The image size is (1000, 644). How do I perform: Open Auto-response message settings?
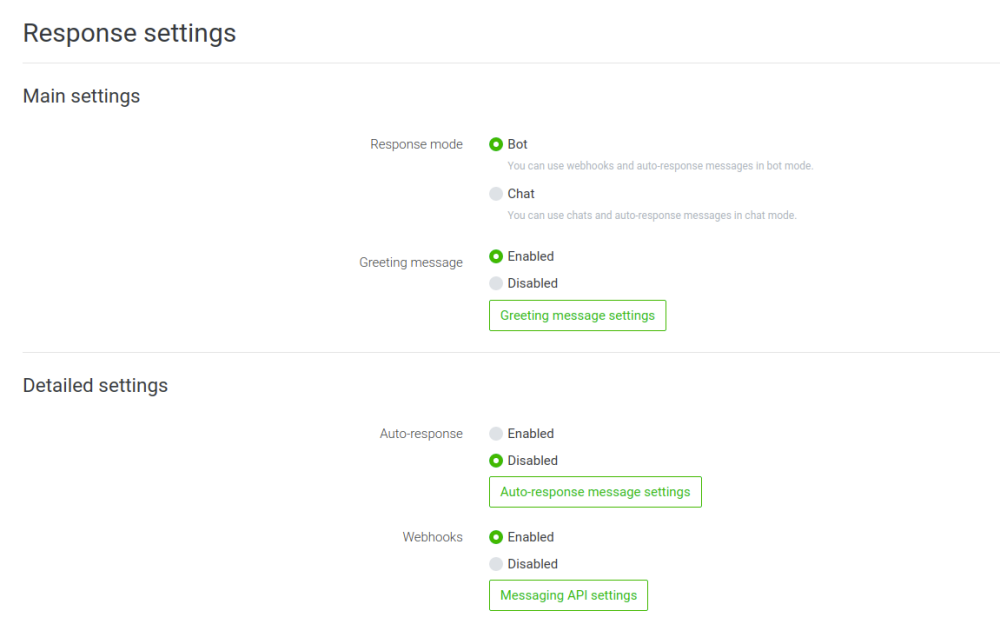coord(595,492)
